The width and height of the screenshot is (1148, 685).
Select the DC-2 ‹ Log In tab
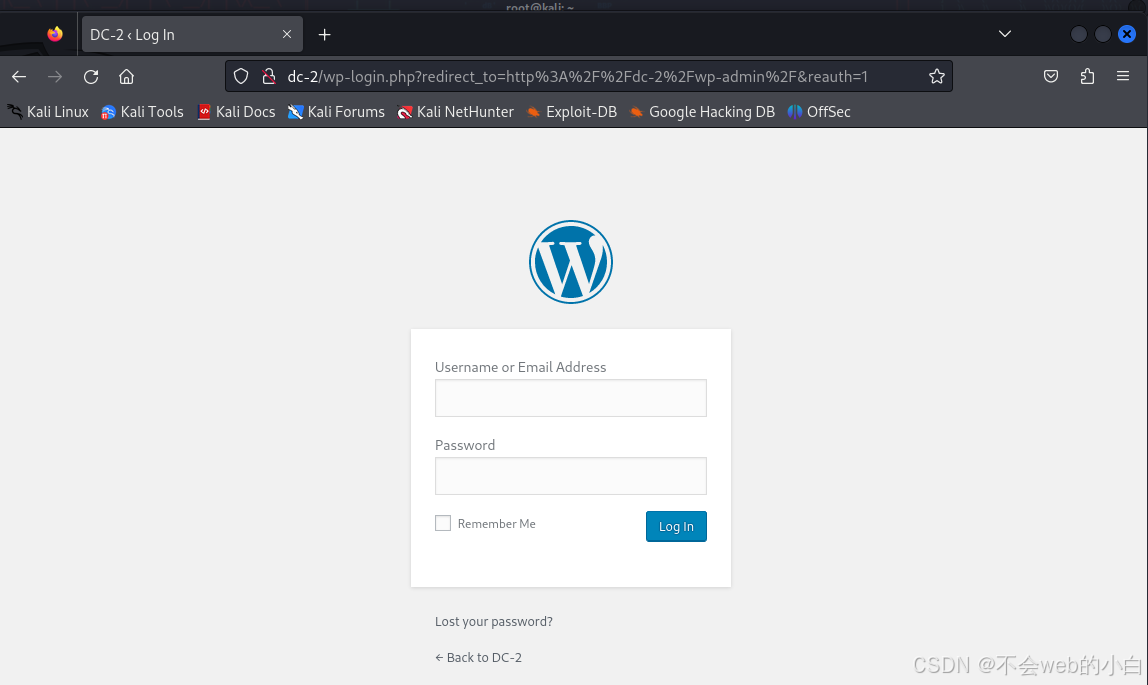pos(192,34)
